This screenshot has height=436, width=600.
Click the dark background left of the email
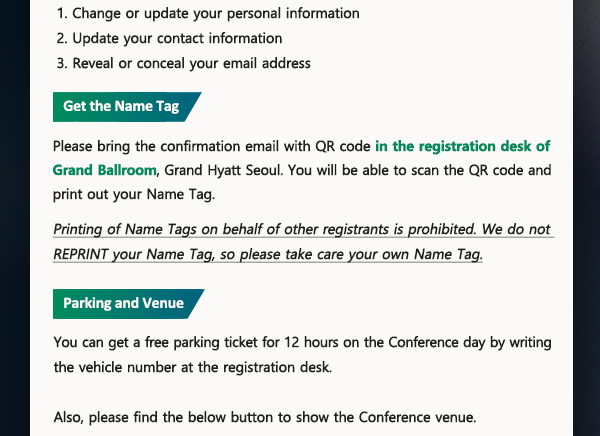click(x=15, y=218)
